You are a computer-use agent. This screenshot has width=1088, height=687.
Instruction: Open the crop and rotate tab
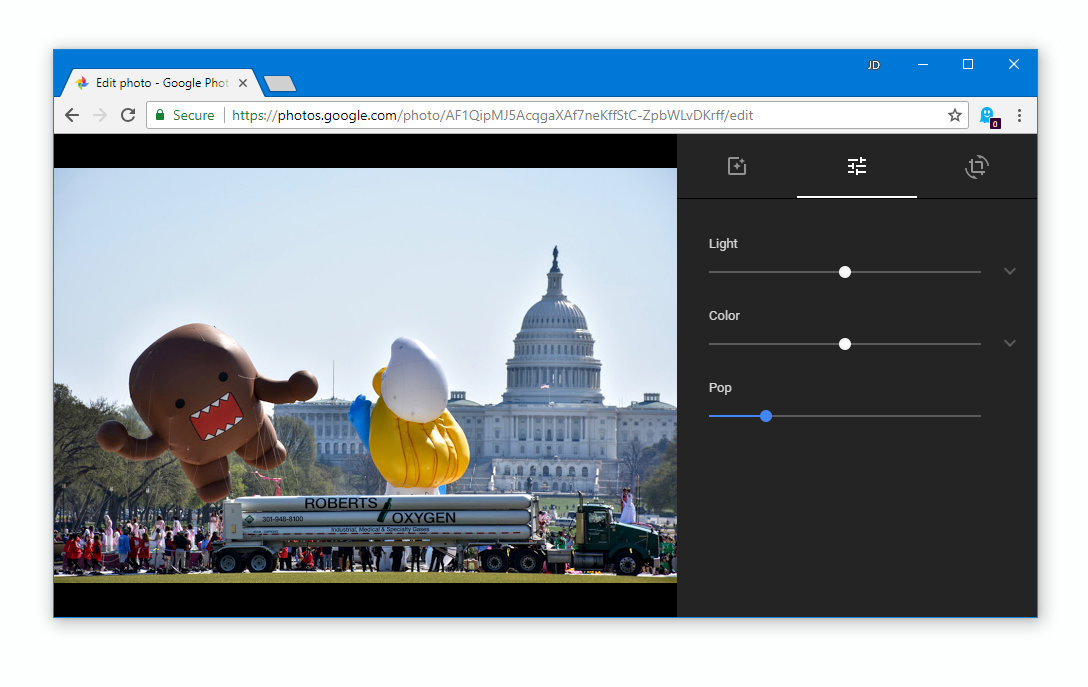[976, 167]
